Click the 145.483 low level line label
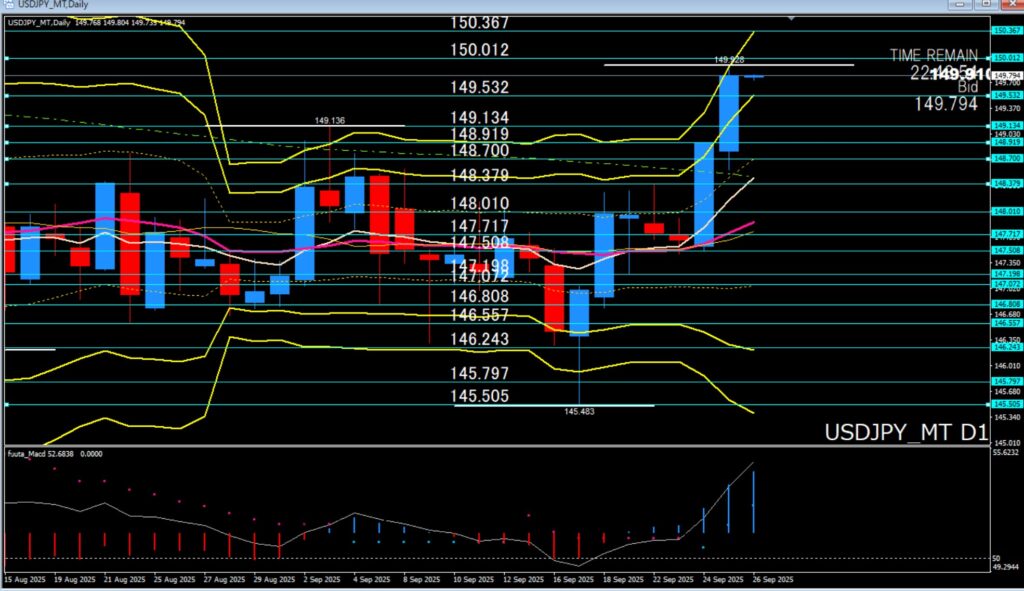The width and height of the screenshot is (1024, 591). pyautogui.click(x=579, y=411)
